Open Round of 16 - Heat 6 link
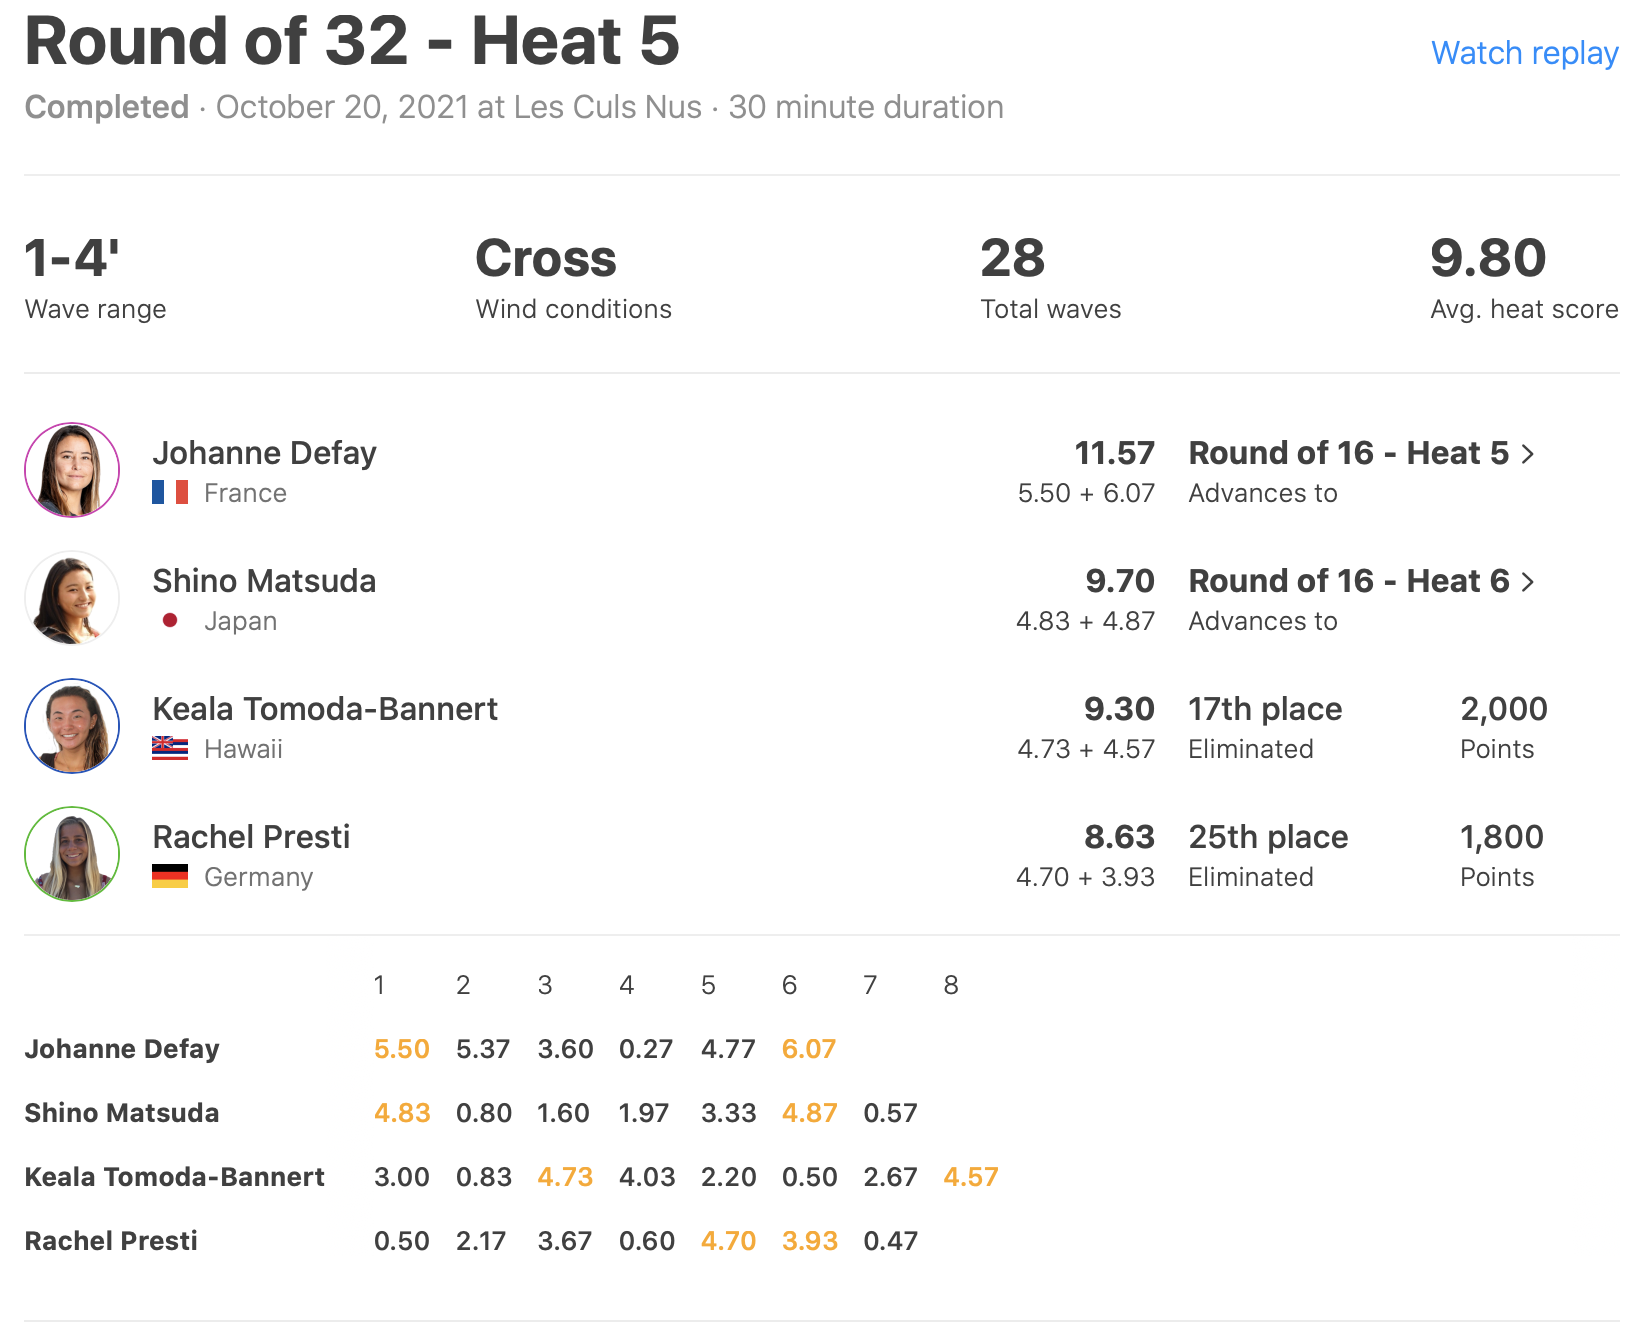This screenshot has width=1644, height=1328. 1348,581
